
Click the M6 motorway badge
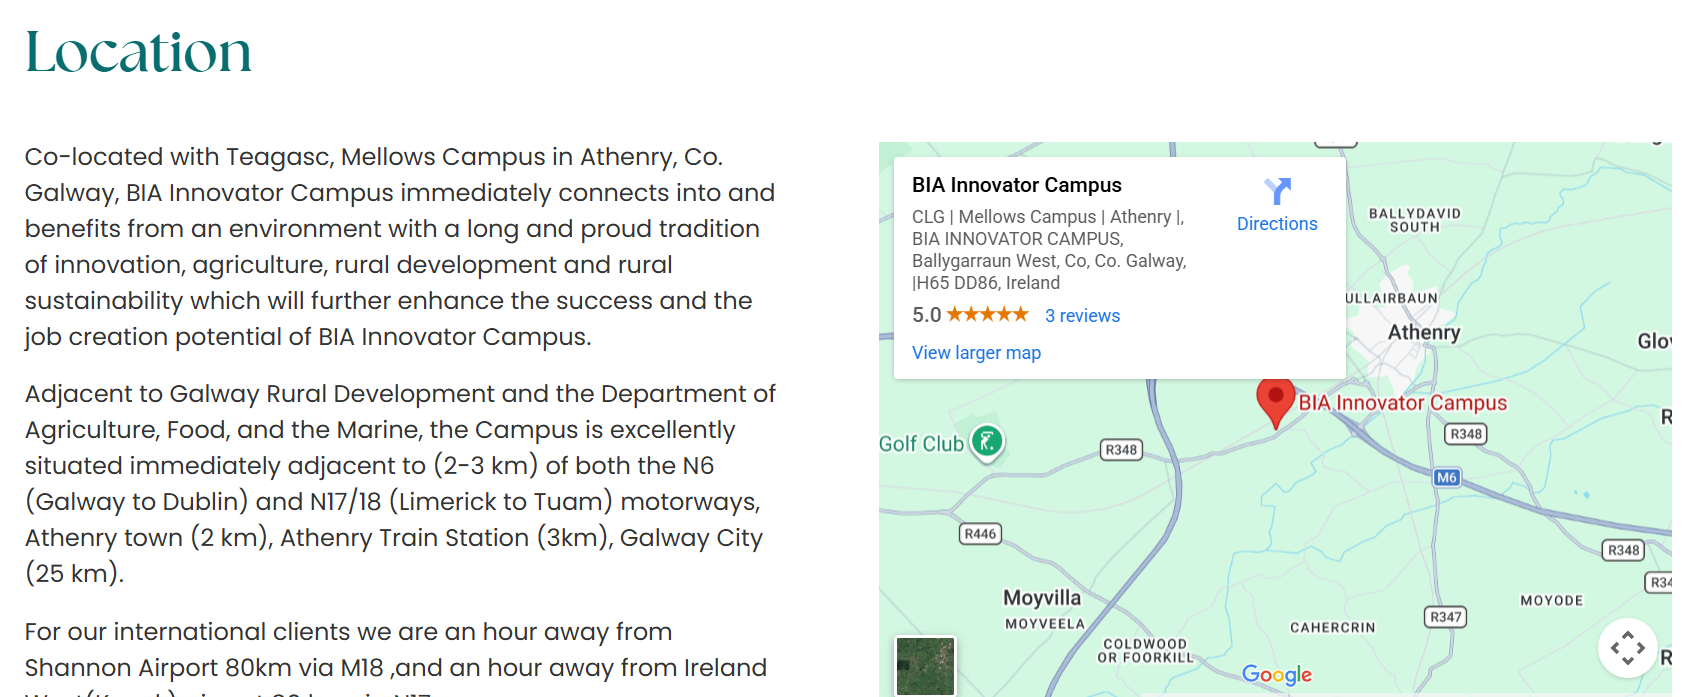tap(1446, 477)
